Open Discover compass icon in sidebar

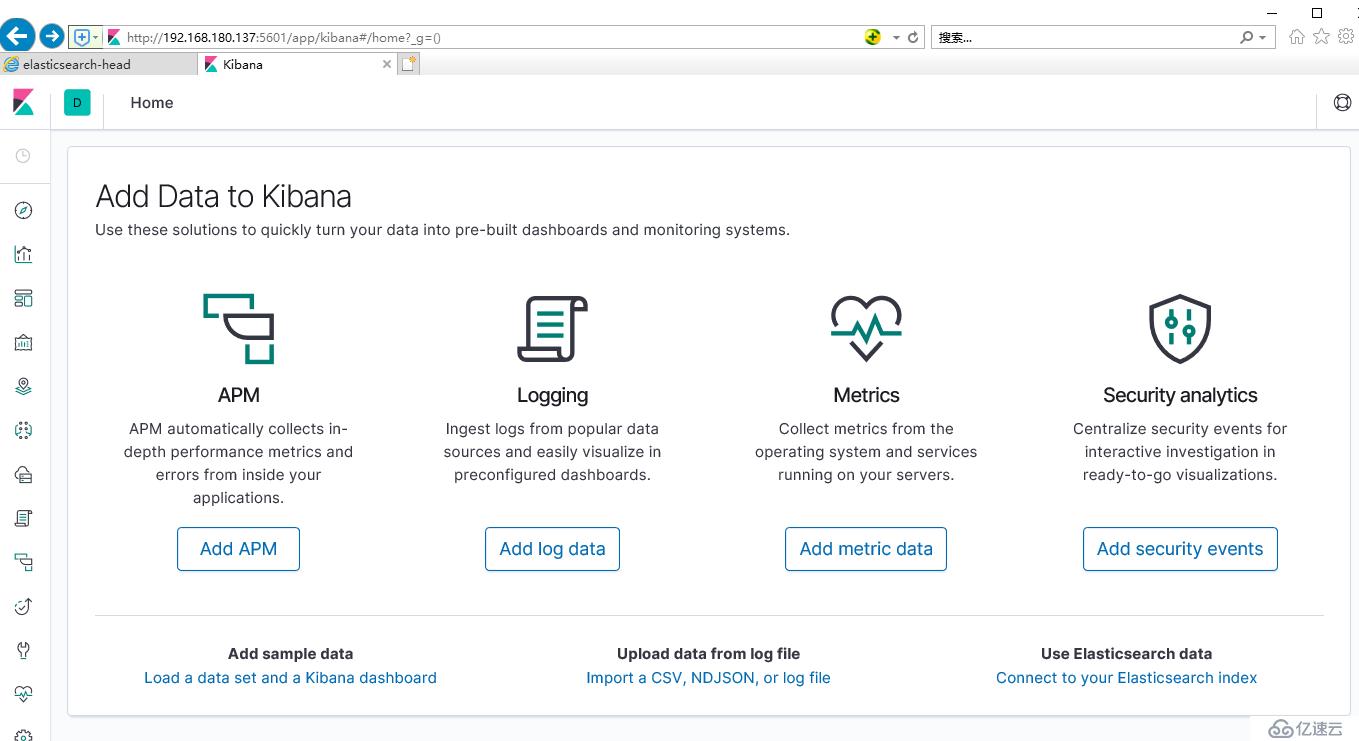(x=23, y=210)
